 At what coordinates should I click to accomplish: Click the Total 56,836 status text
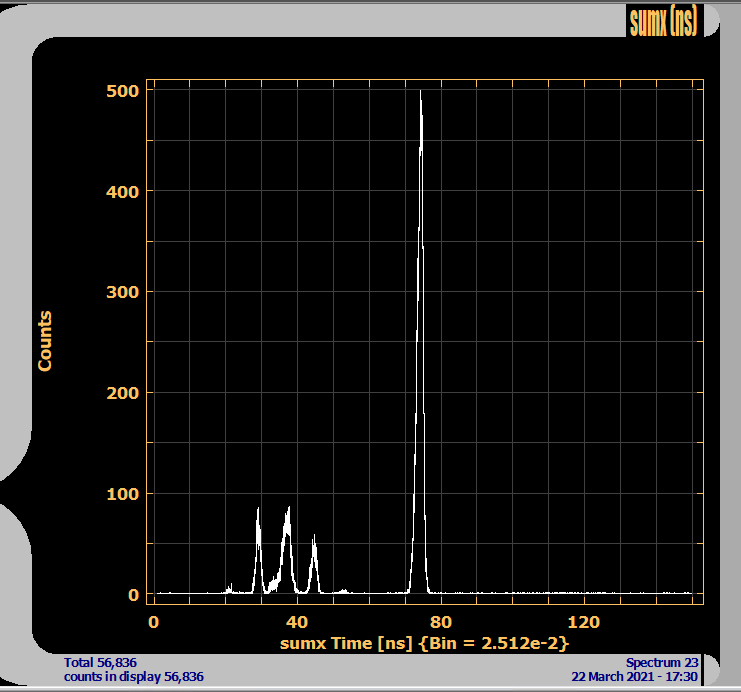[100, 662]
